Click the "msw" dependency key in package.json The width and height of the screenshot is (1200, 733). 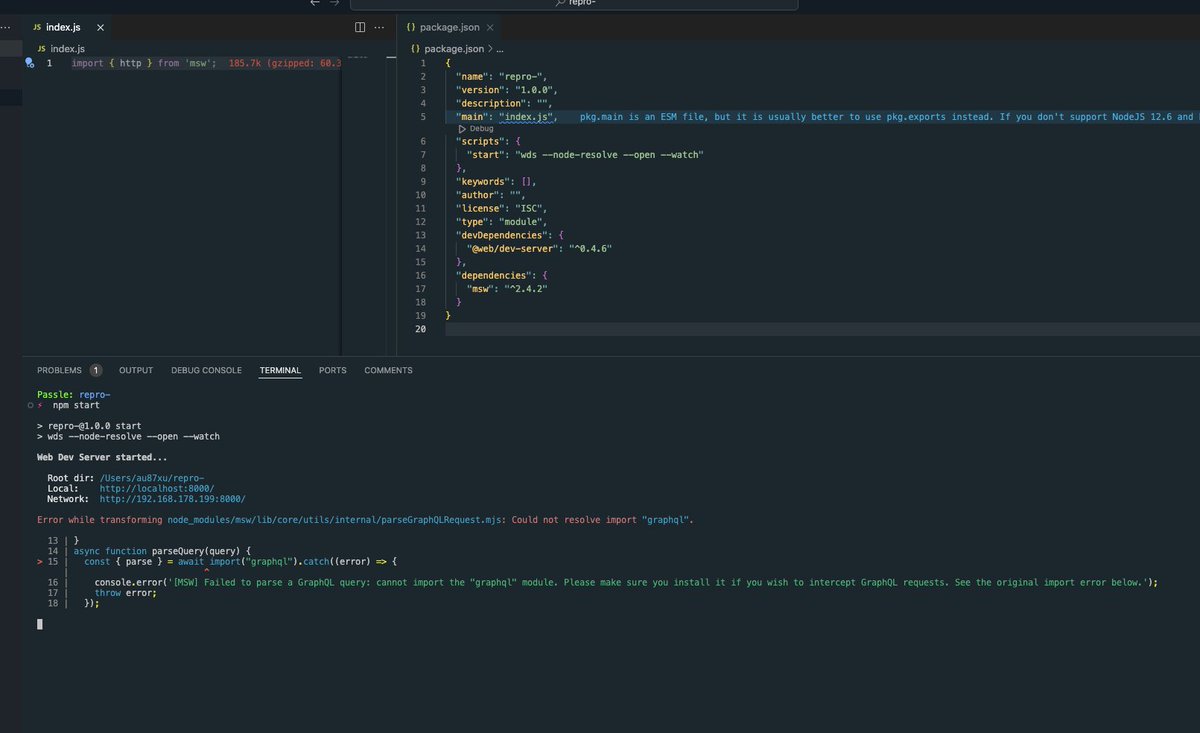pos(481,287)
